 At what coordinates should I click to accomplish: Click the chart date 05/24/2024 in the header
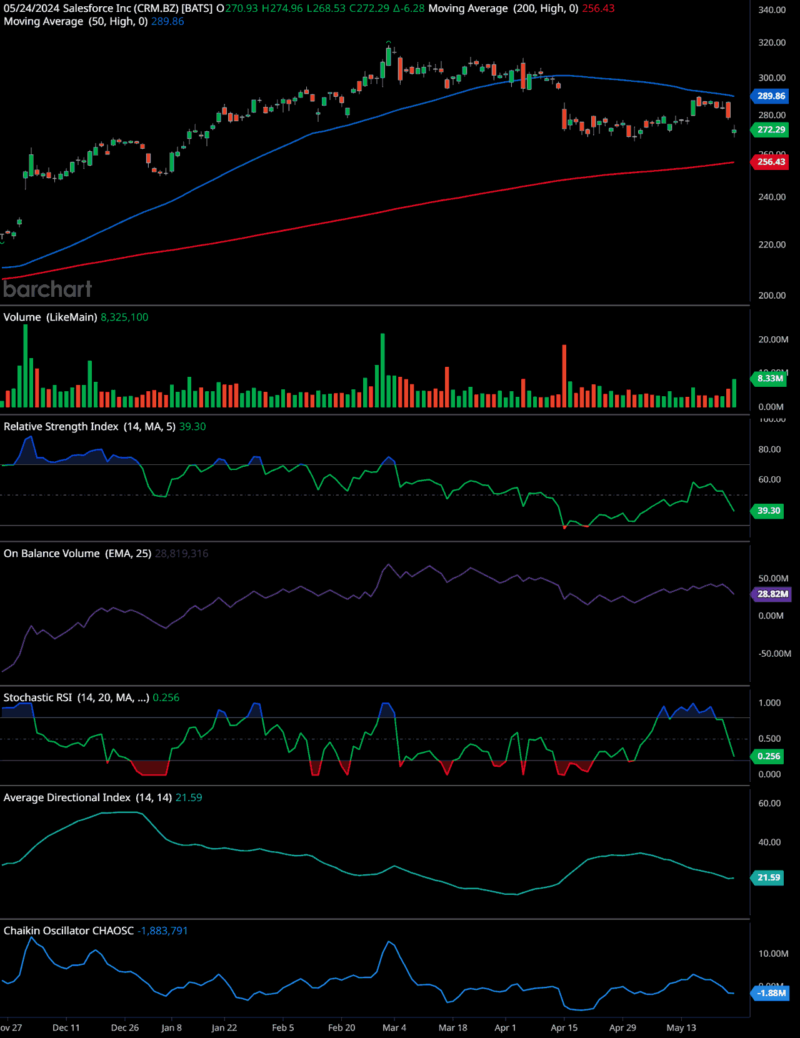[32, 9]
